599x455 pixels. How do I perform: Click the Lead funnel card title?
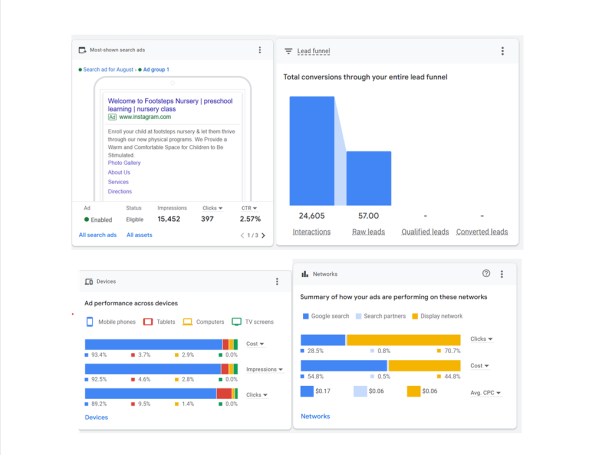[314, 51]
